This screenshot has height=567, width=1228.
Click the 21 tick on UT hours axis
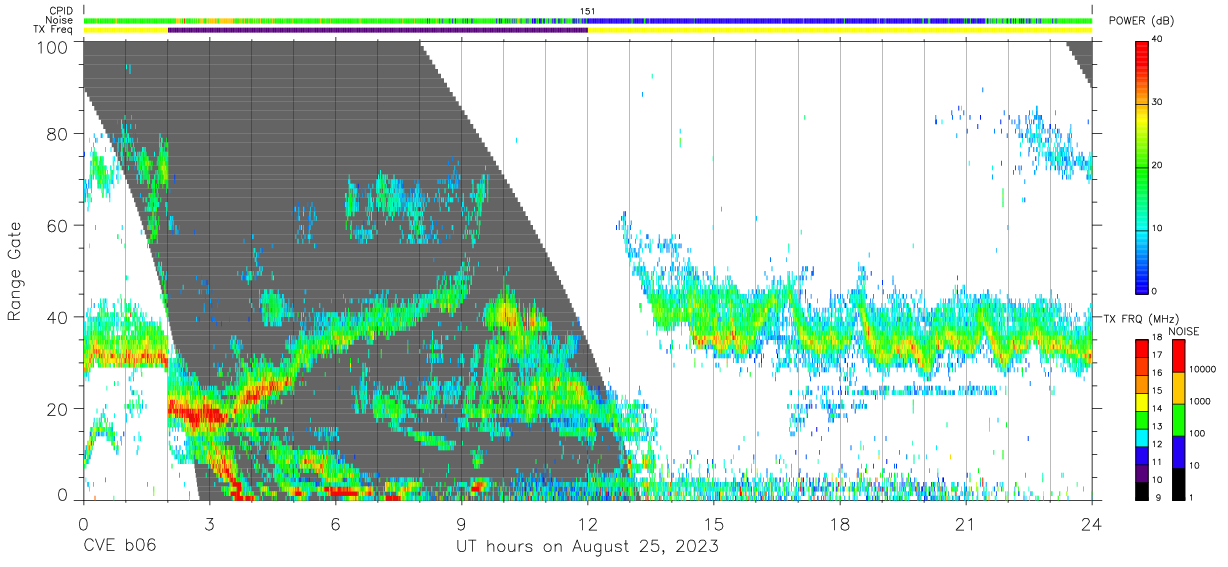(966, 523)
